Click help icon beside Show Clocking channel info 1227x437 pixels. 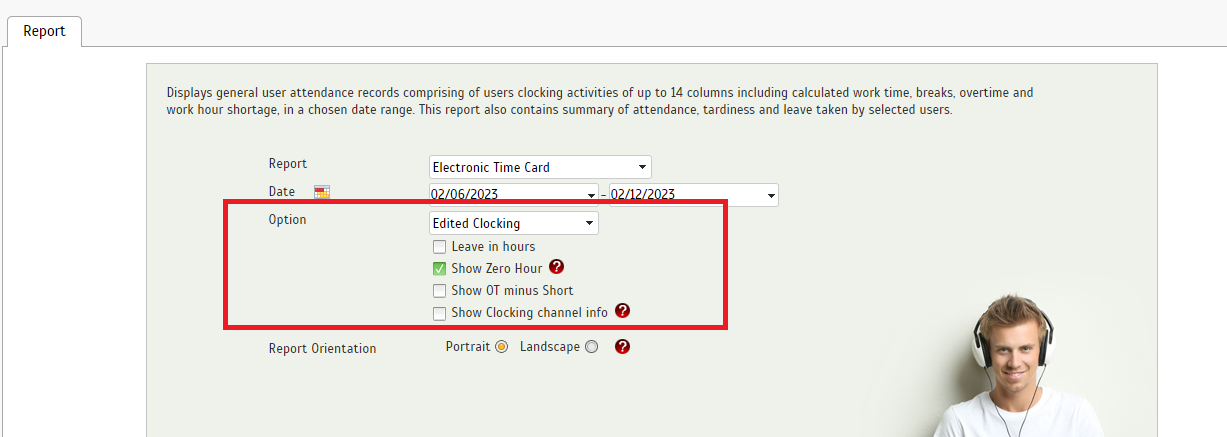622,311
